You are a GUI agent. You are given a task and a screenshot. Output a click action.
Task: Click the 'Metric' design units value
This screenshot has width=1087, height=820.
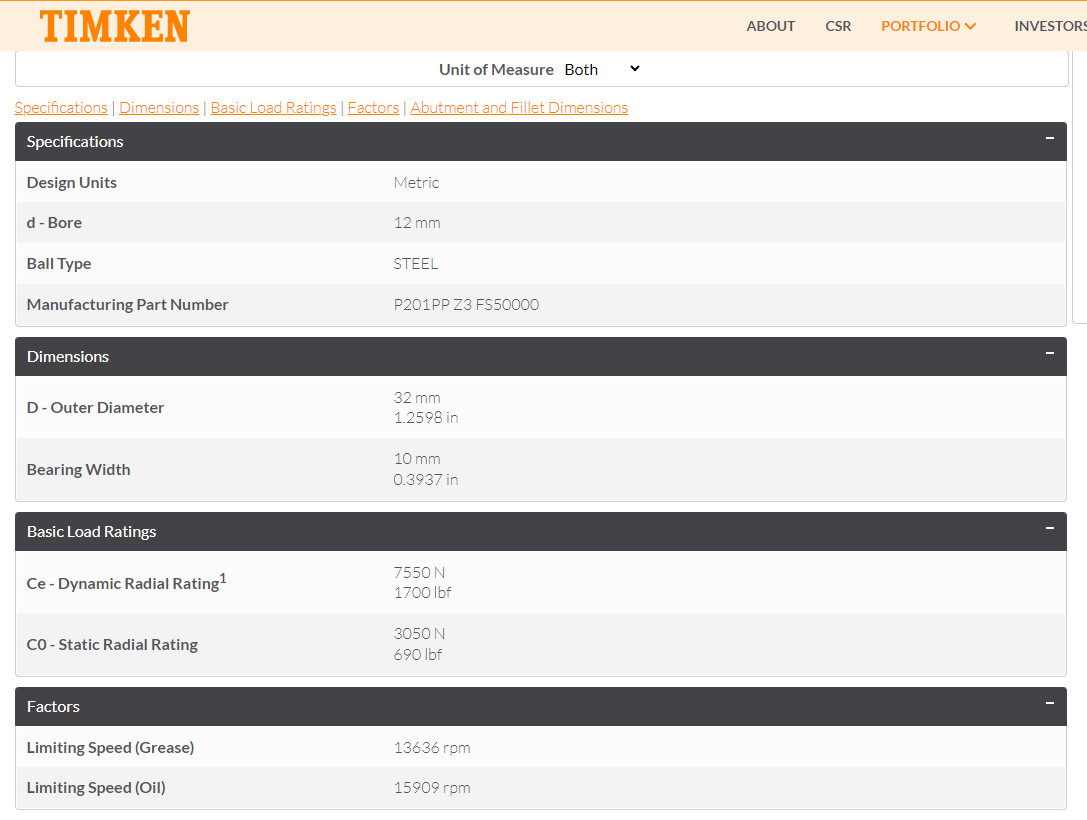coord(416,182)
